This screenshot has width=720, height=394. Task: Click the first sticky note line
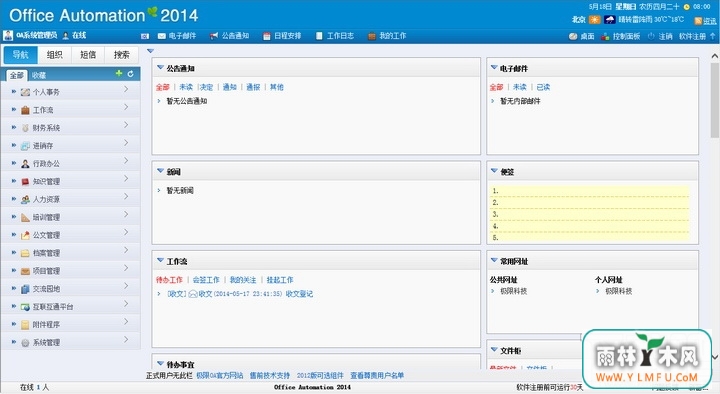click(590, 191)
